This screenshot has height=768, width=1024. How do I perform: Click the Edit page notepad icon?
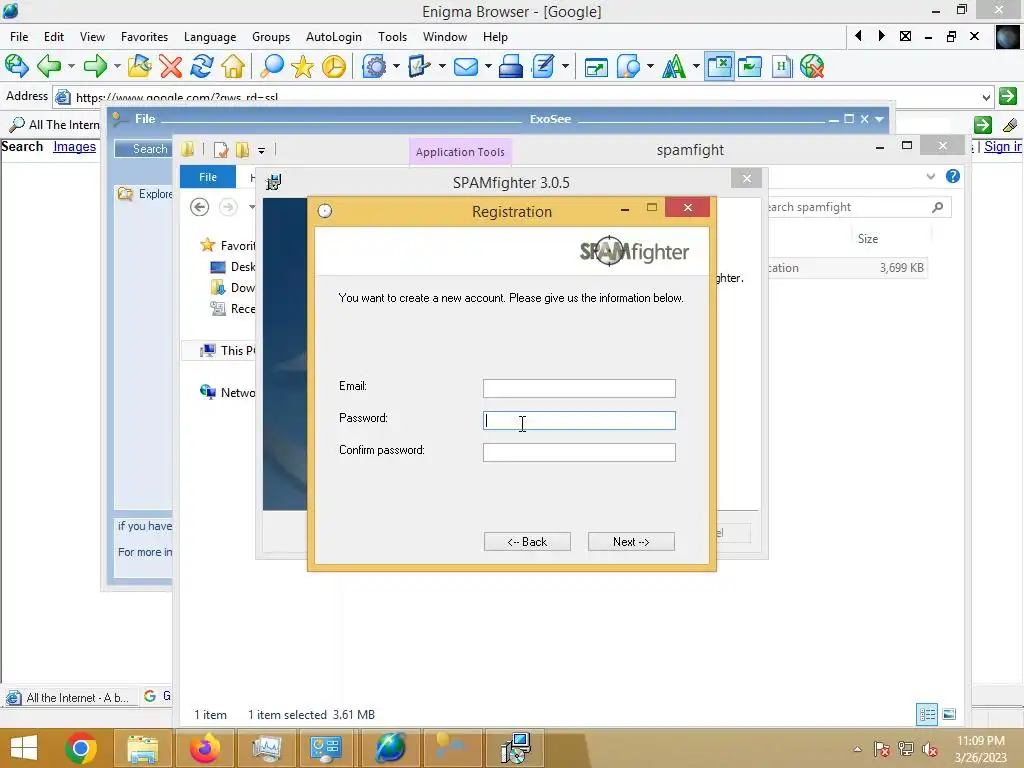coord(543,66)
